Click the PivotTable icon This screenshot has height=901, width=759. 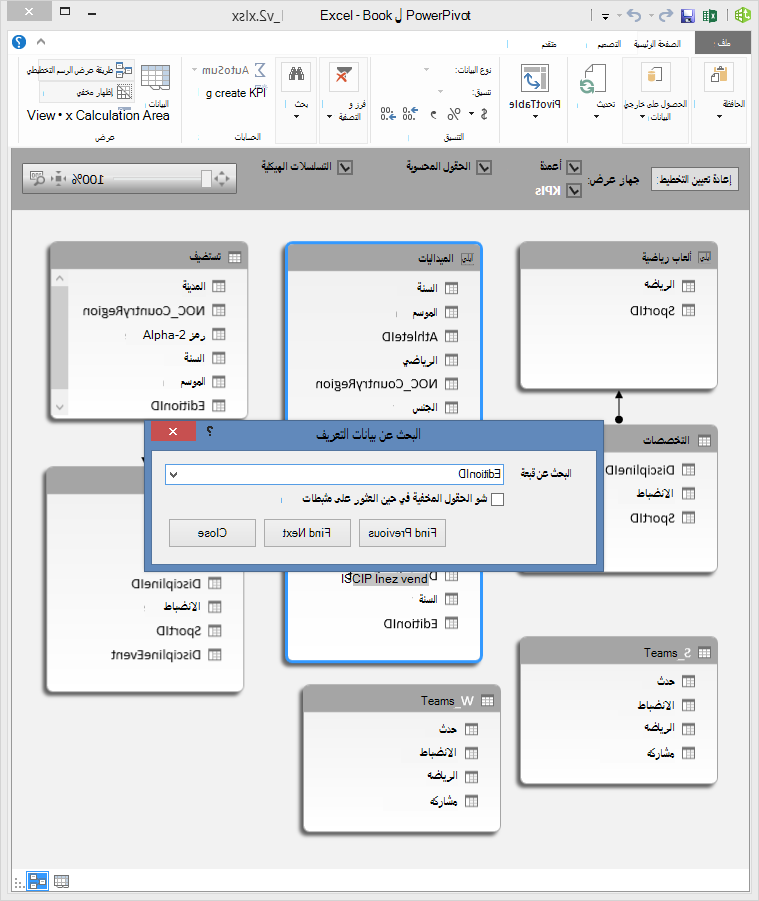pyautogui.click(x=535, y=78)
